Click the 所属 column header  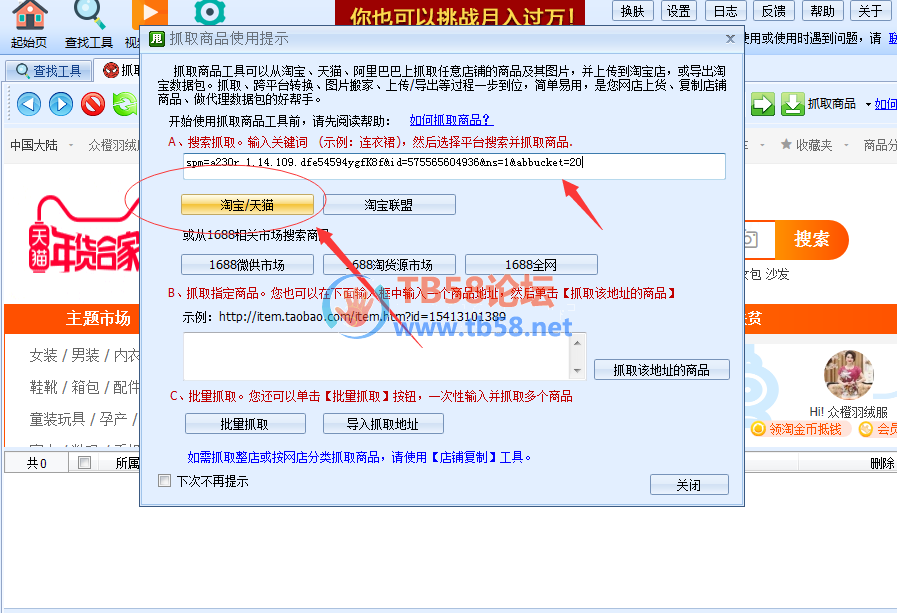point(127,463)
